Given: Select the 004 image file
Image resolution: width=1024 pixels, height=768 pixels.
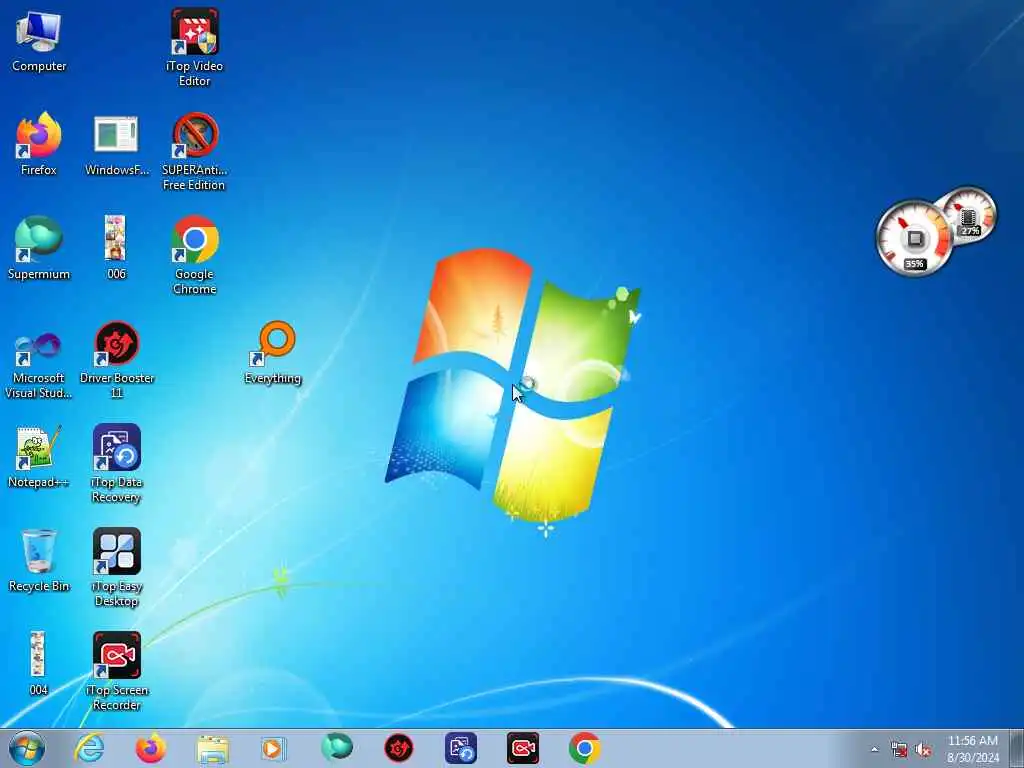Looking at the screenshot, I should point(39,664).
